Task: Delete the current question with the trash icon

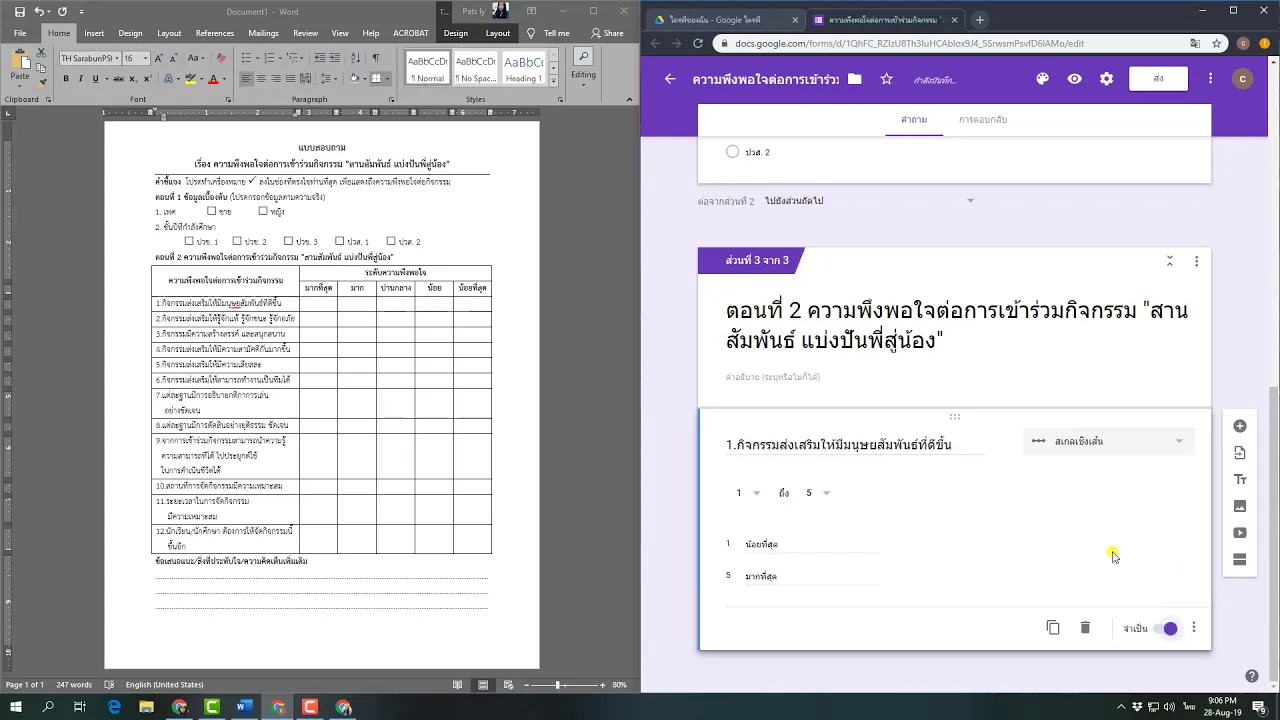Action: tap(1085, 628)
